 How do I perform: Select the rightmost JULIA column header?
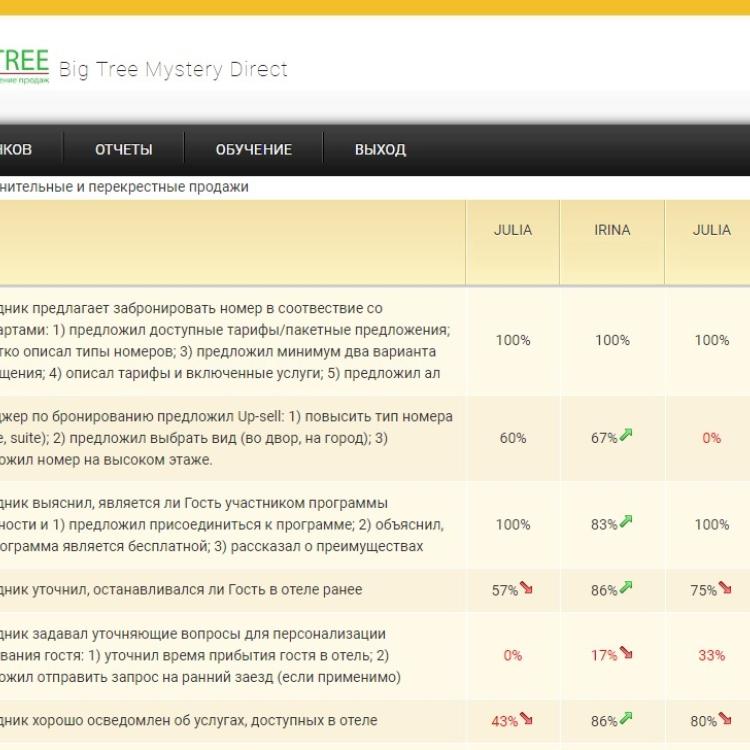coord(711,230)
